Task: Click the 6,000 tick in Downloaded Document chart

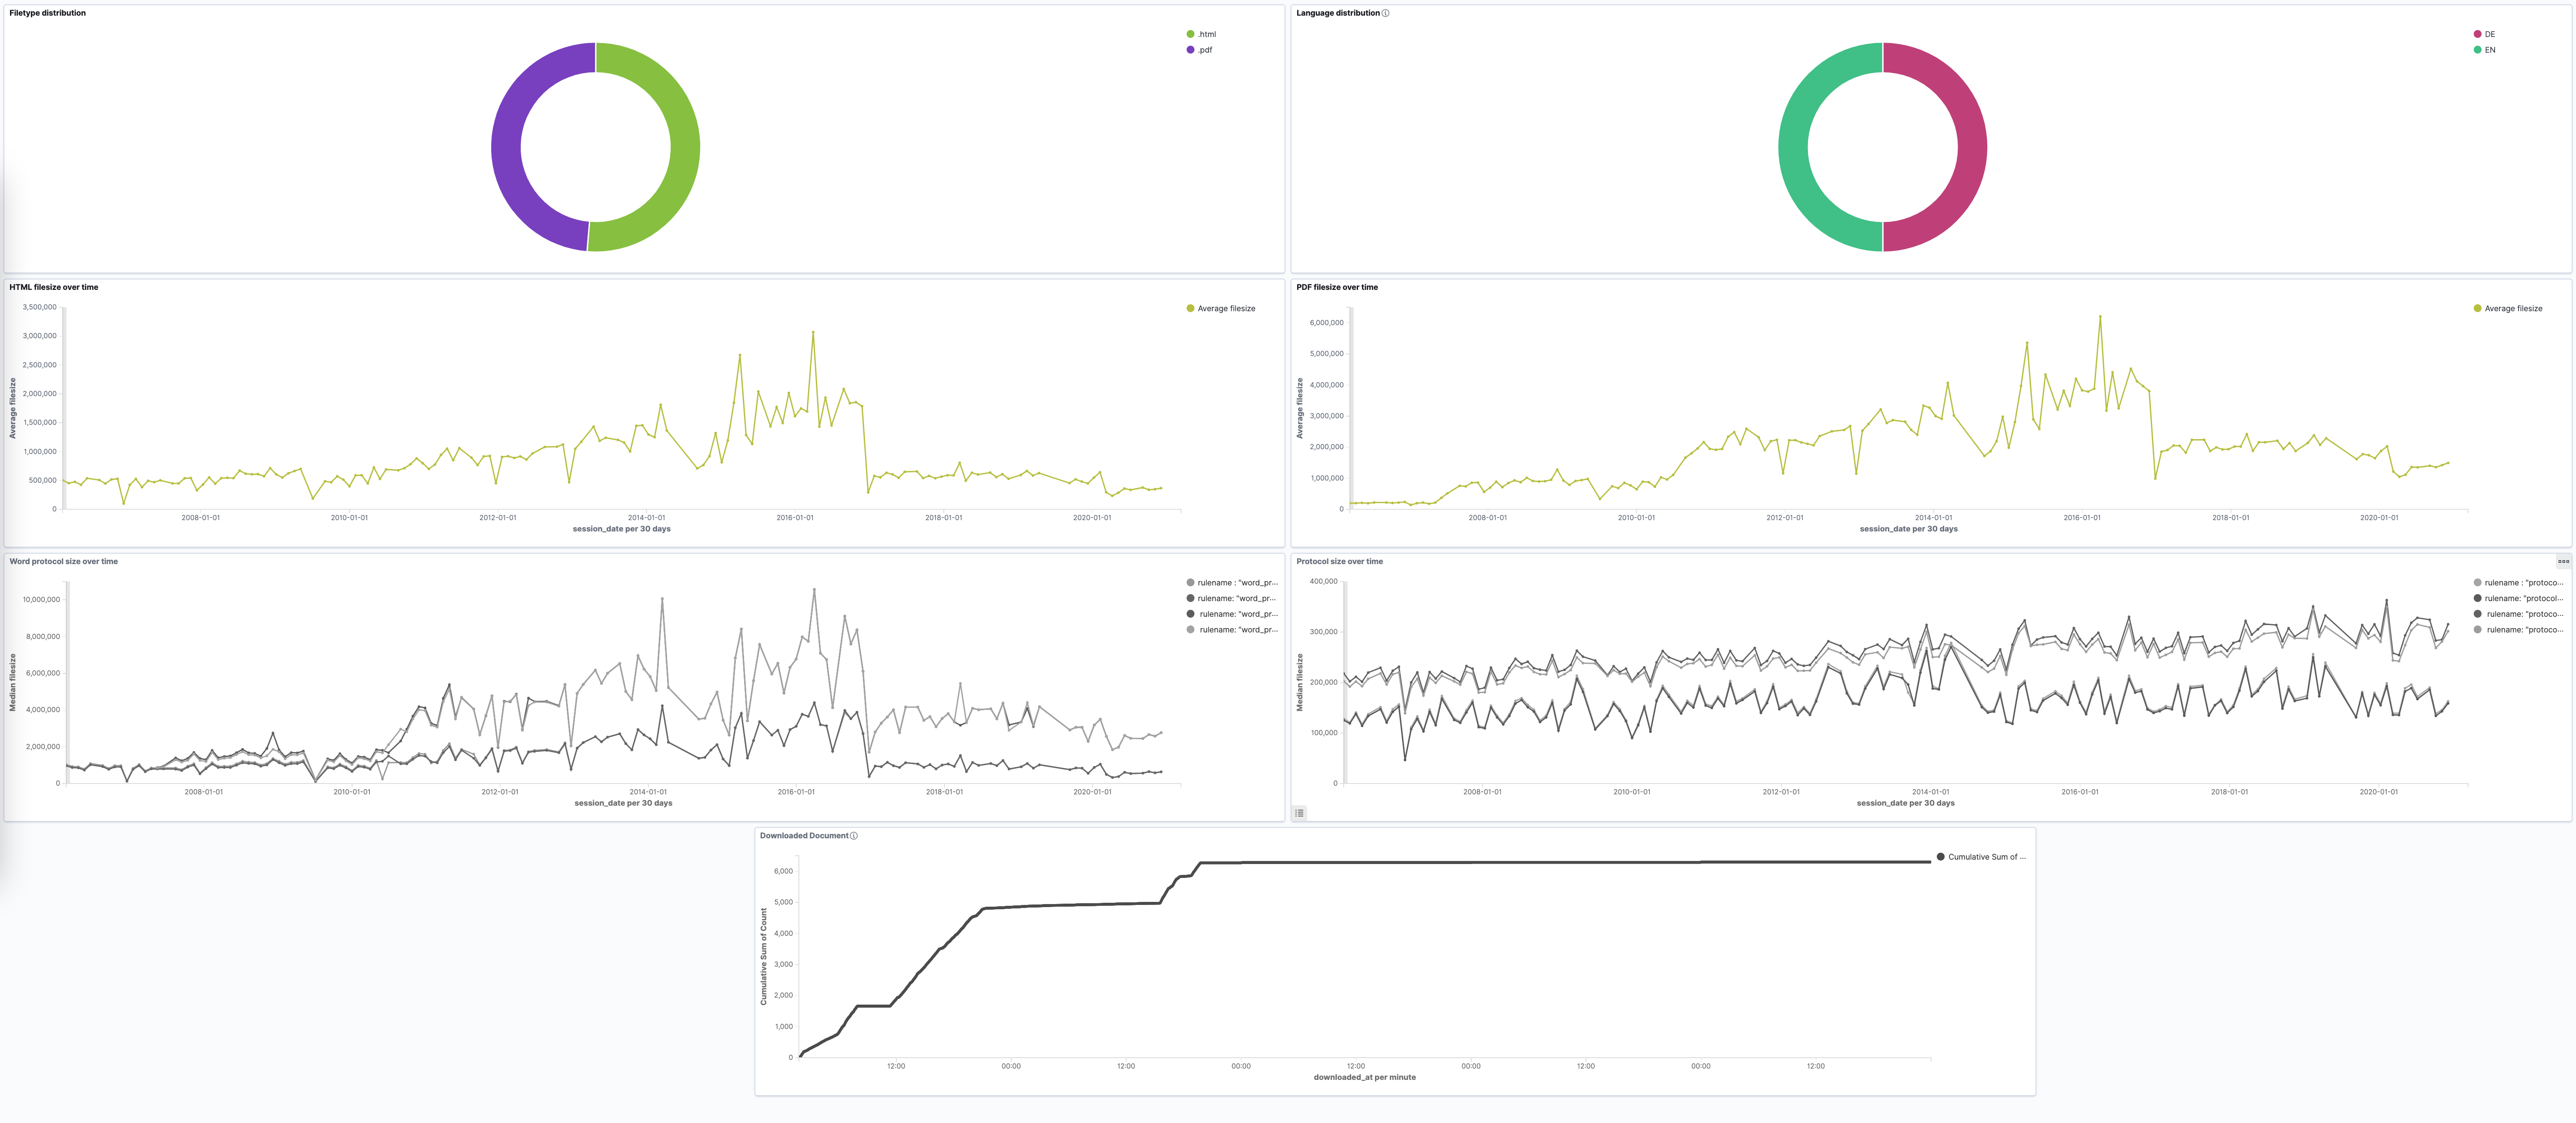Action: (x=783, y=871)
